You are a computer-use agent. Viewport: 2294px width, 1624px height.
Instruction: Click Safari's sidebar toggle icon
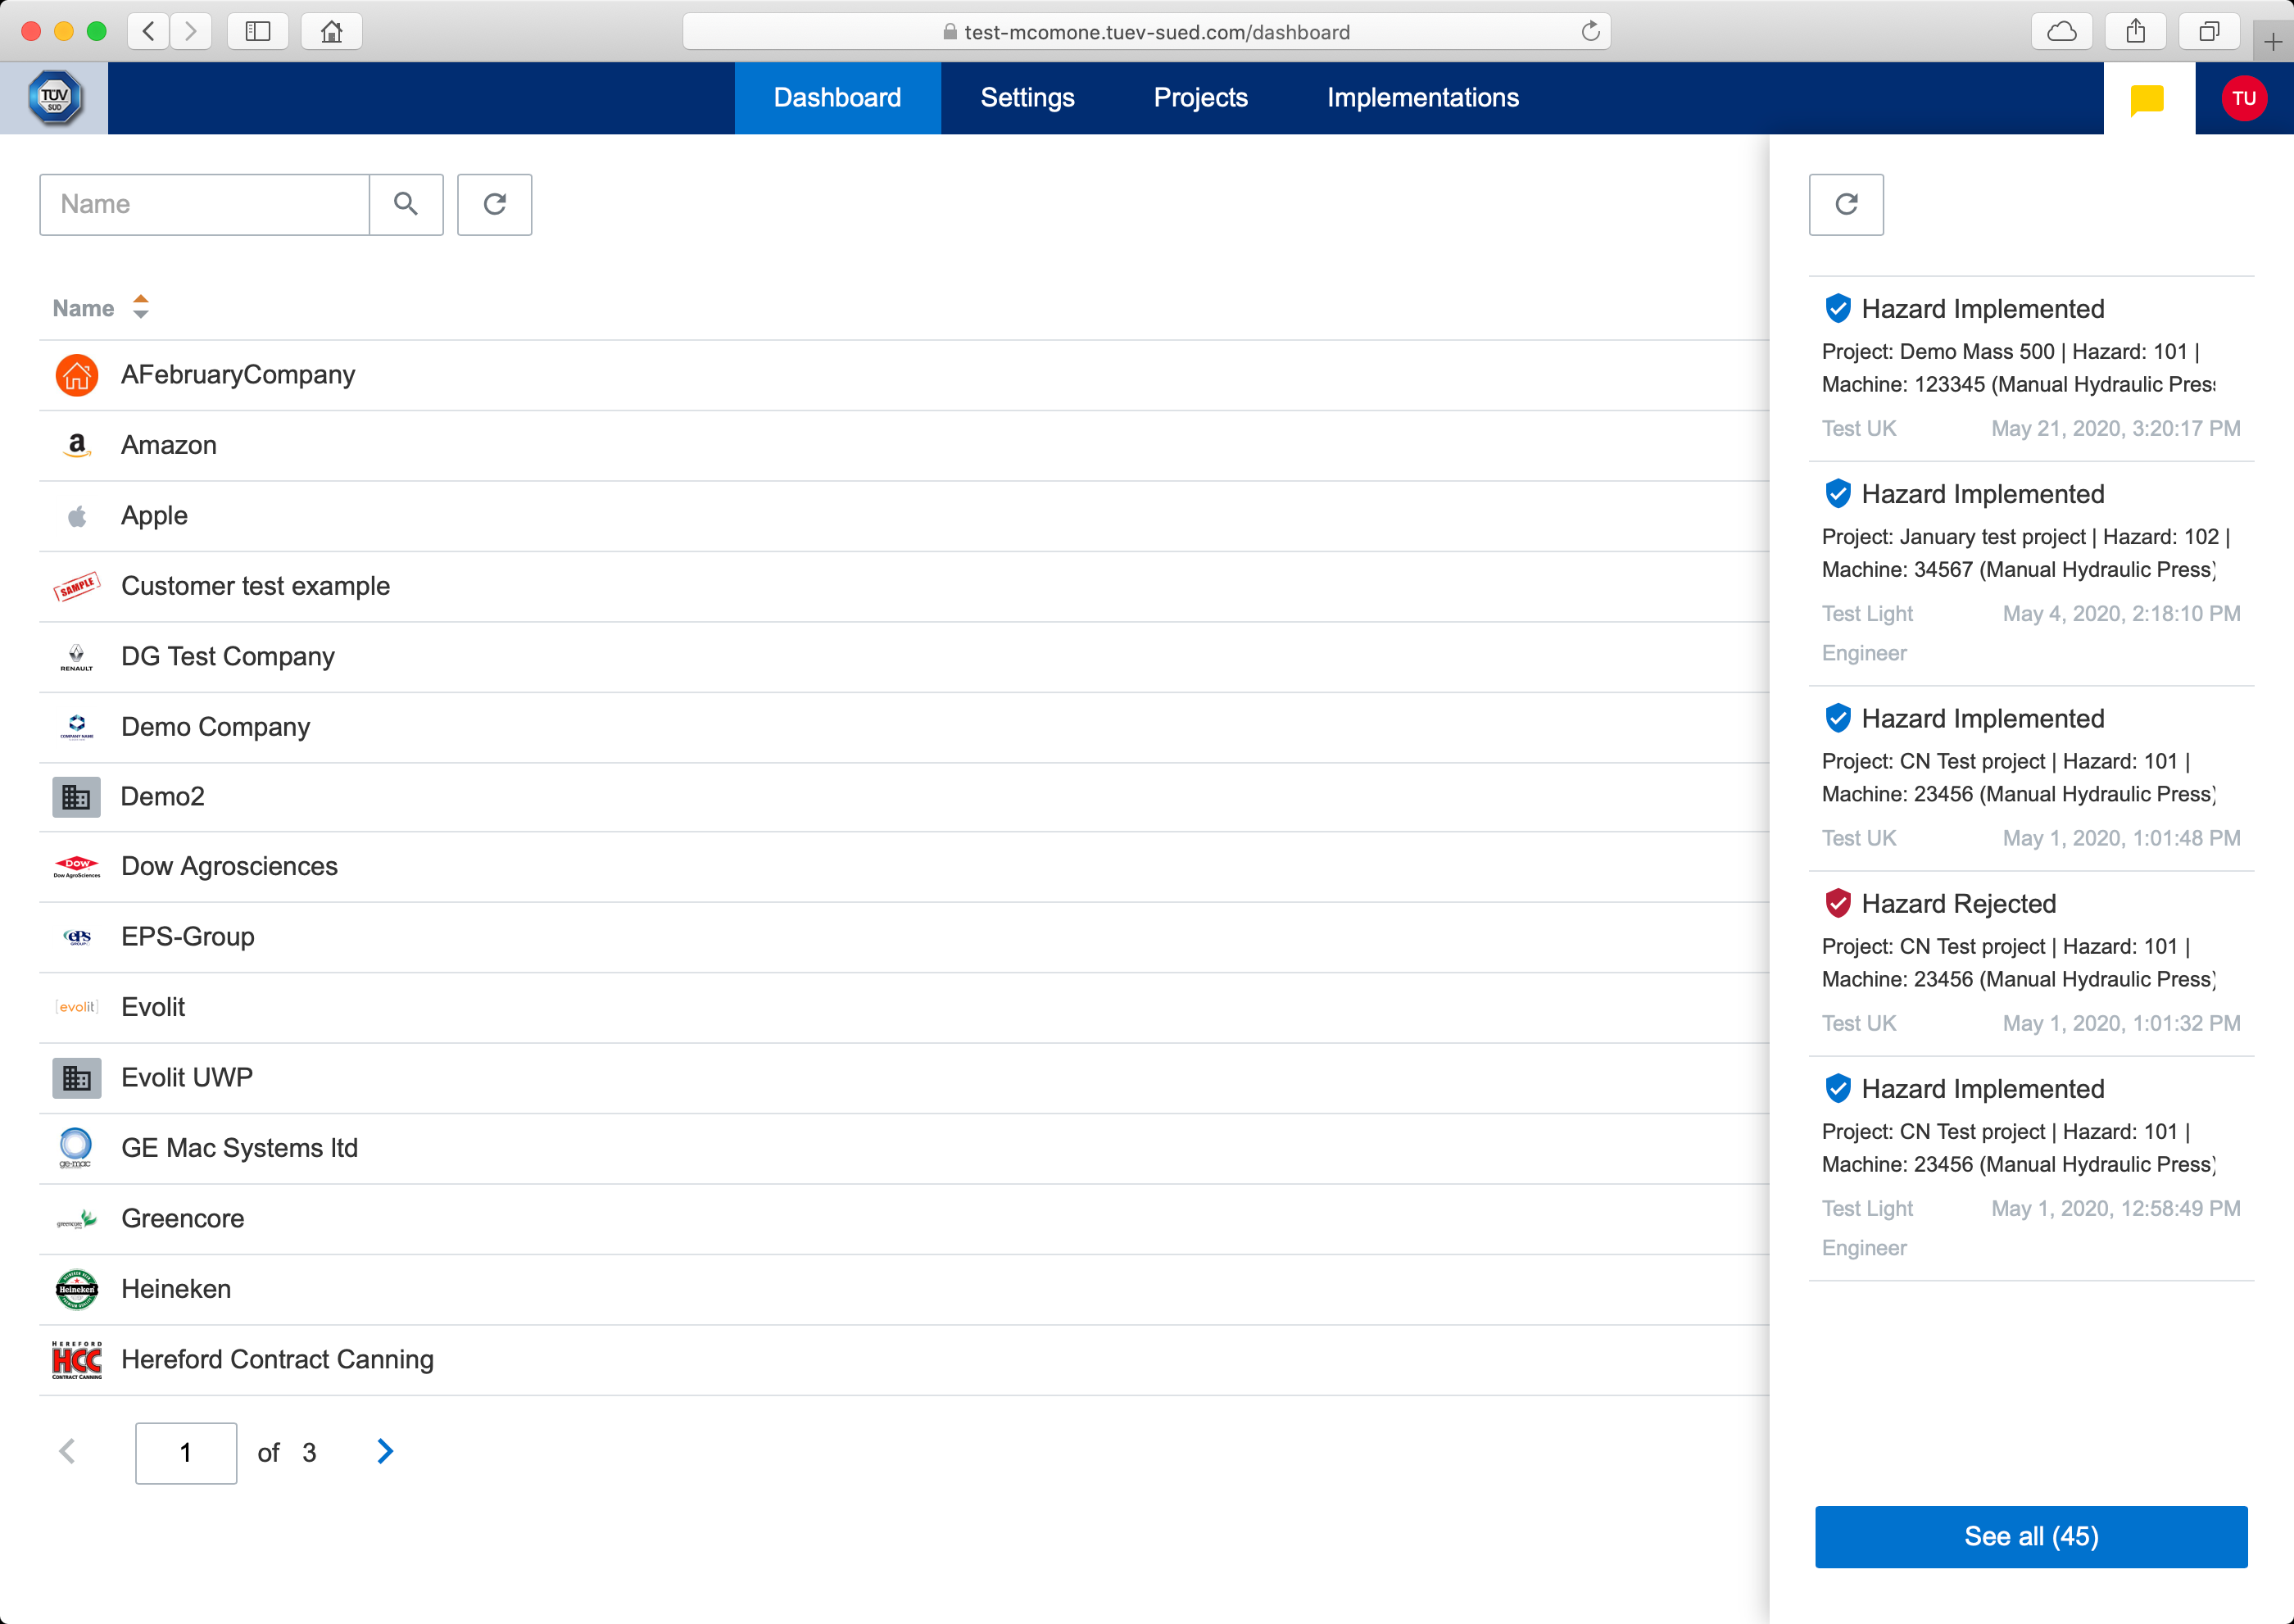tap(258, 31)
